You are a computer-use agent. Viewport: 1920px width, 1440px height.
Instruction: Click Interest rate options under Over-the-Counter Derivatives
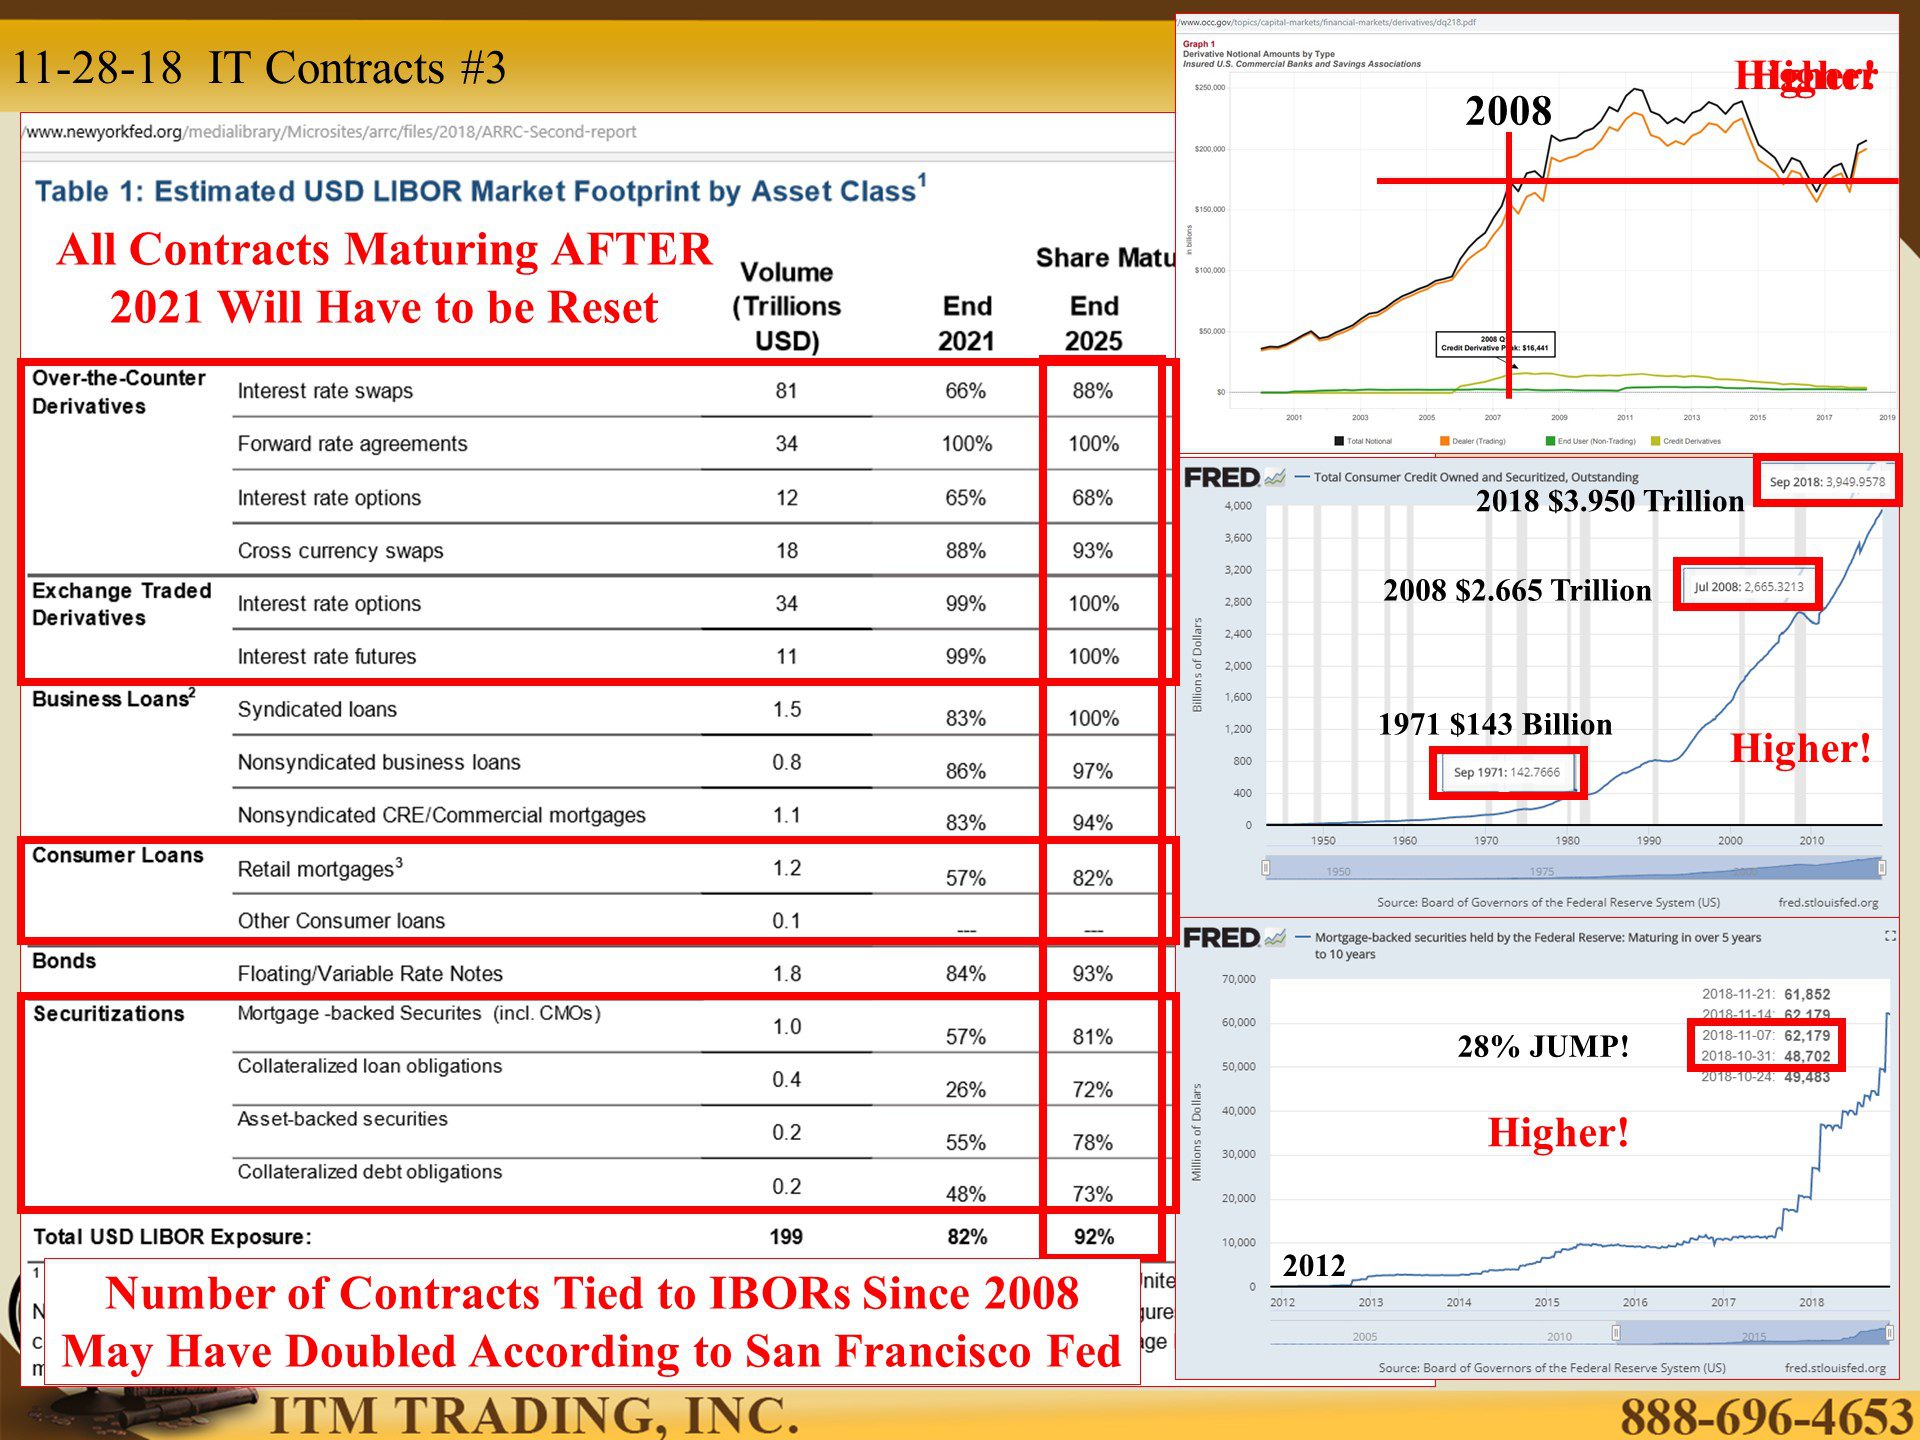(x=329, y=498)
